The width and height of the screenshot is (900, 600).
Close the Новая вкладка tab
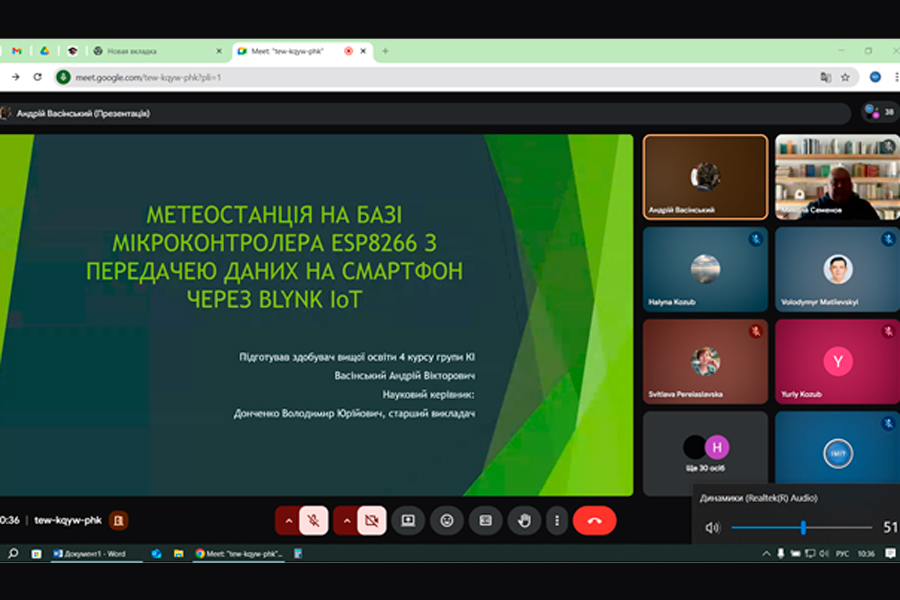pyautogui.click(x=219, y=51)
